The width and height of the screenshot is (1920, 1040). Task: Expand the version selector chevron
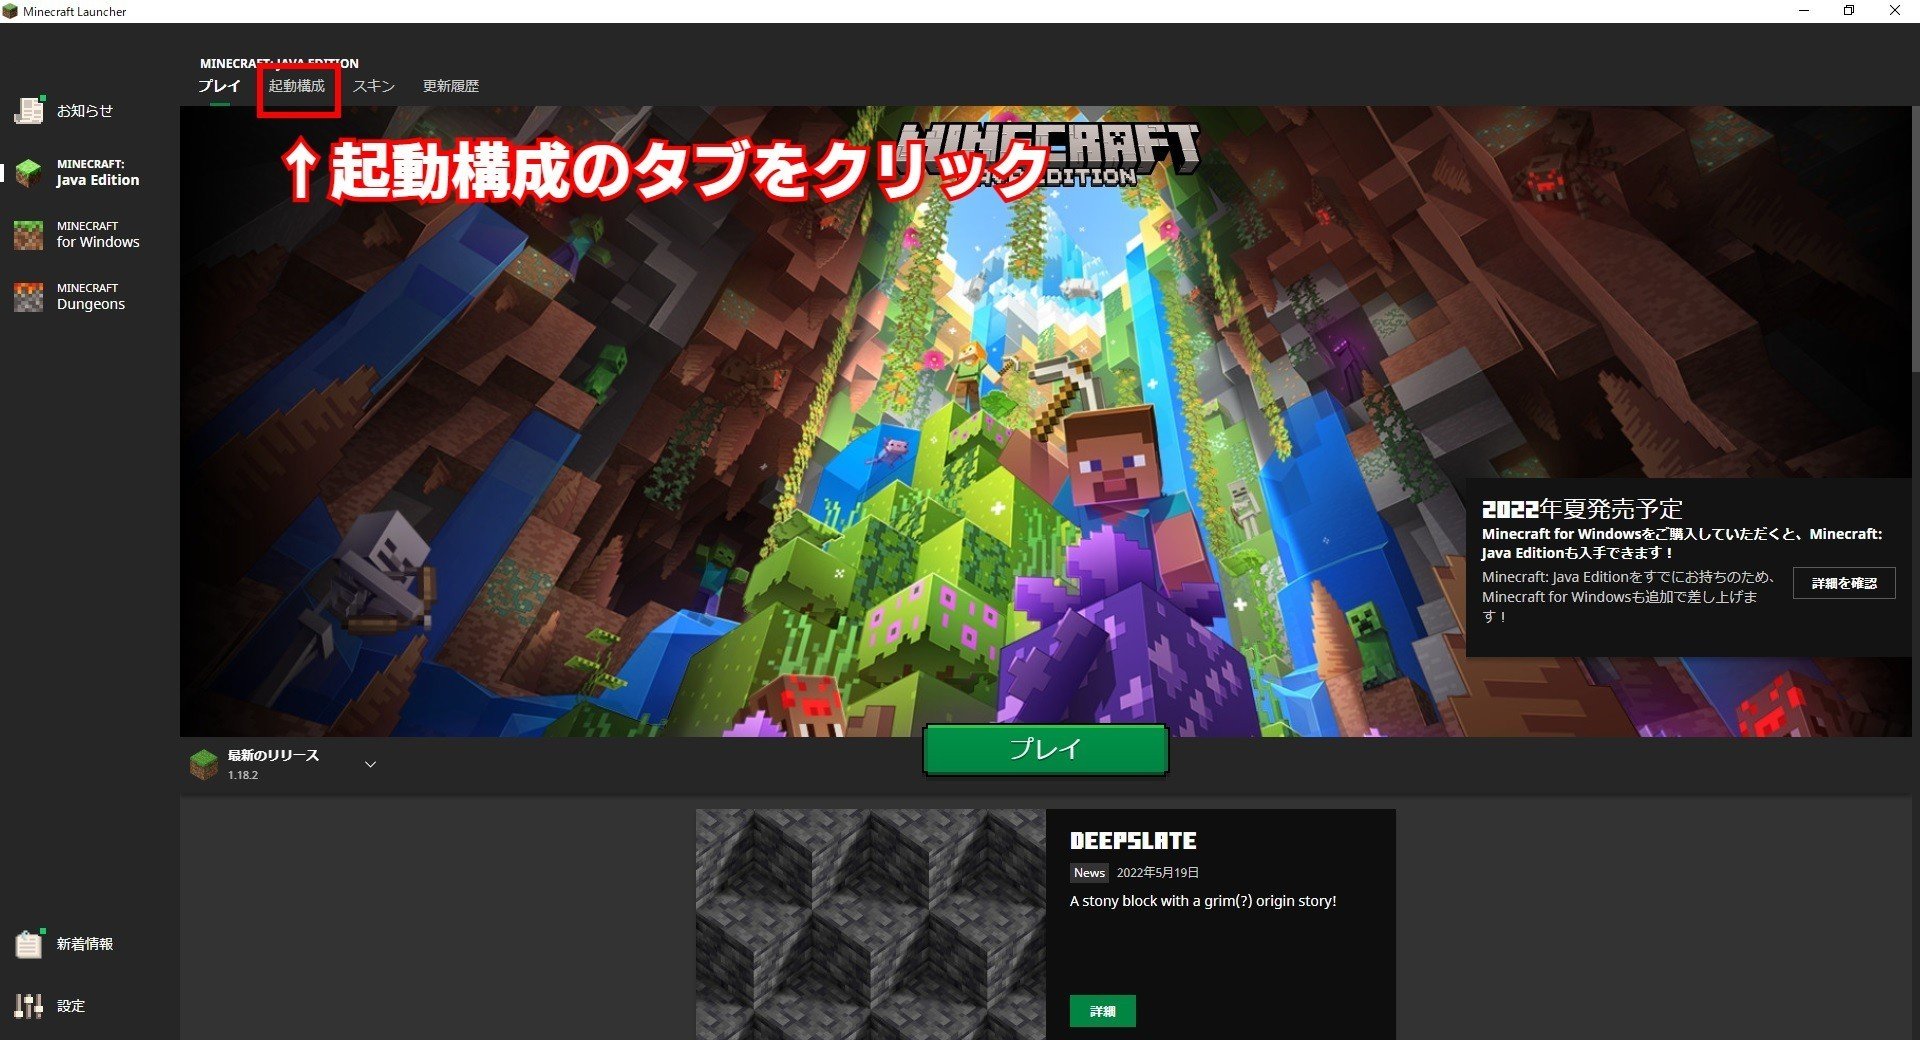(x=370, y=764)
